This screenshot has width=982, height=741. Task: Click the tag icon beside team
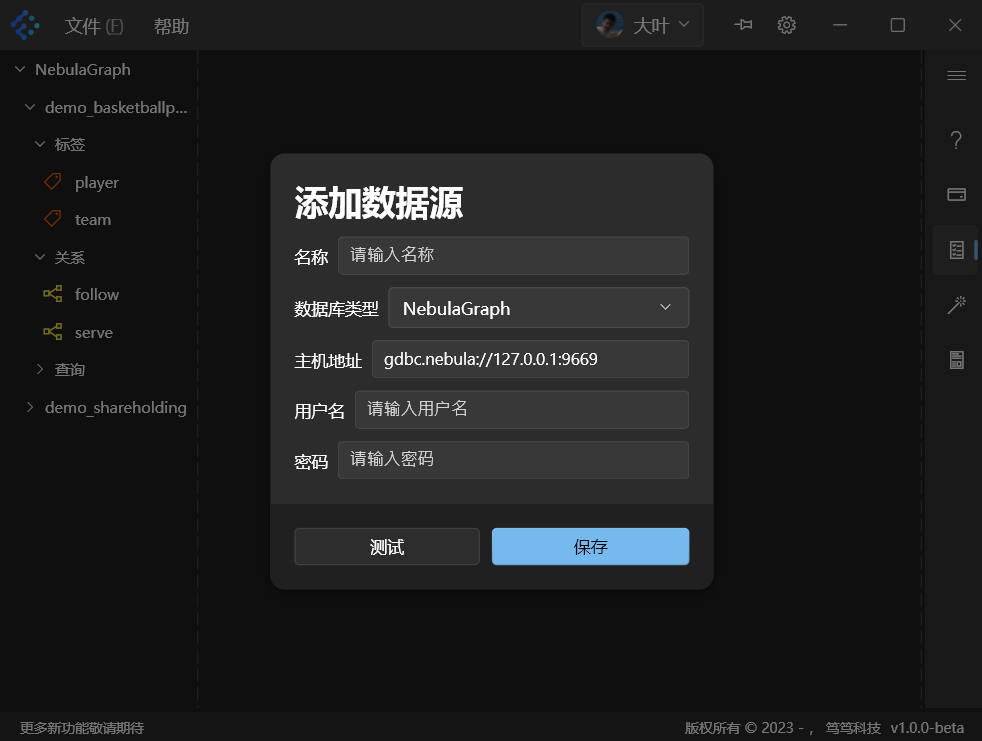tap(53, 219)
